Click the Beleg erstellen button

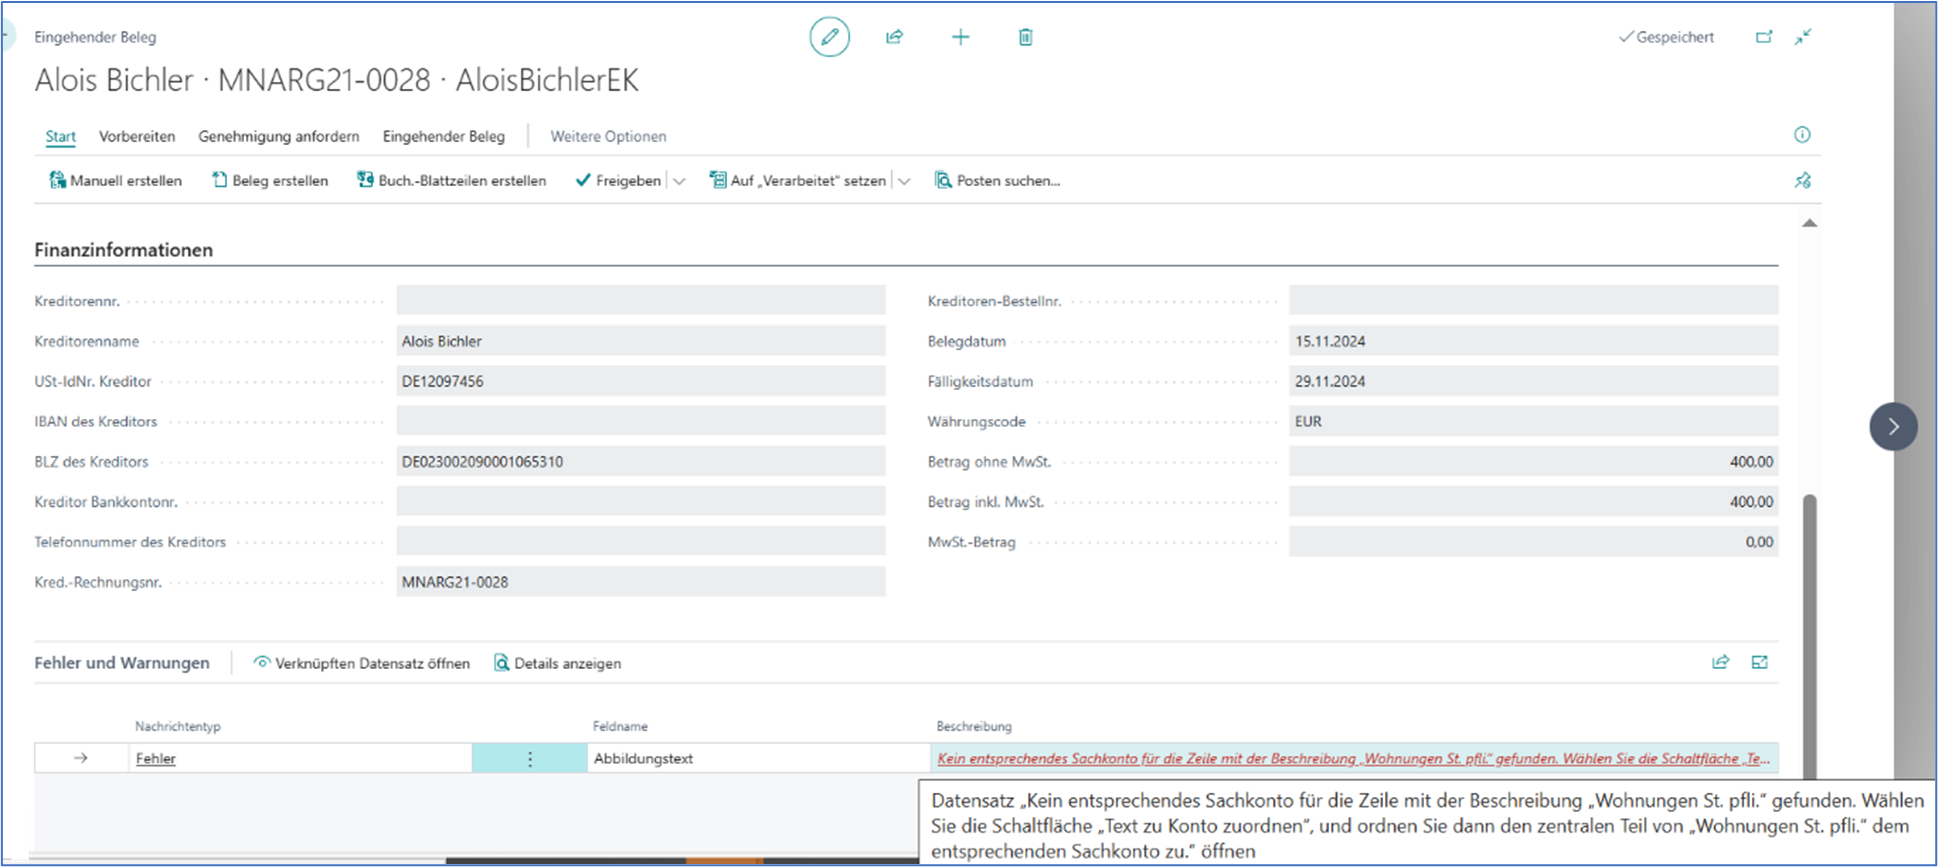tap(270, 181)
